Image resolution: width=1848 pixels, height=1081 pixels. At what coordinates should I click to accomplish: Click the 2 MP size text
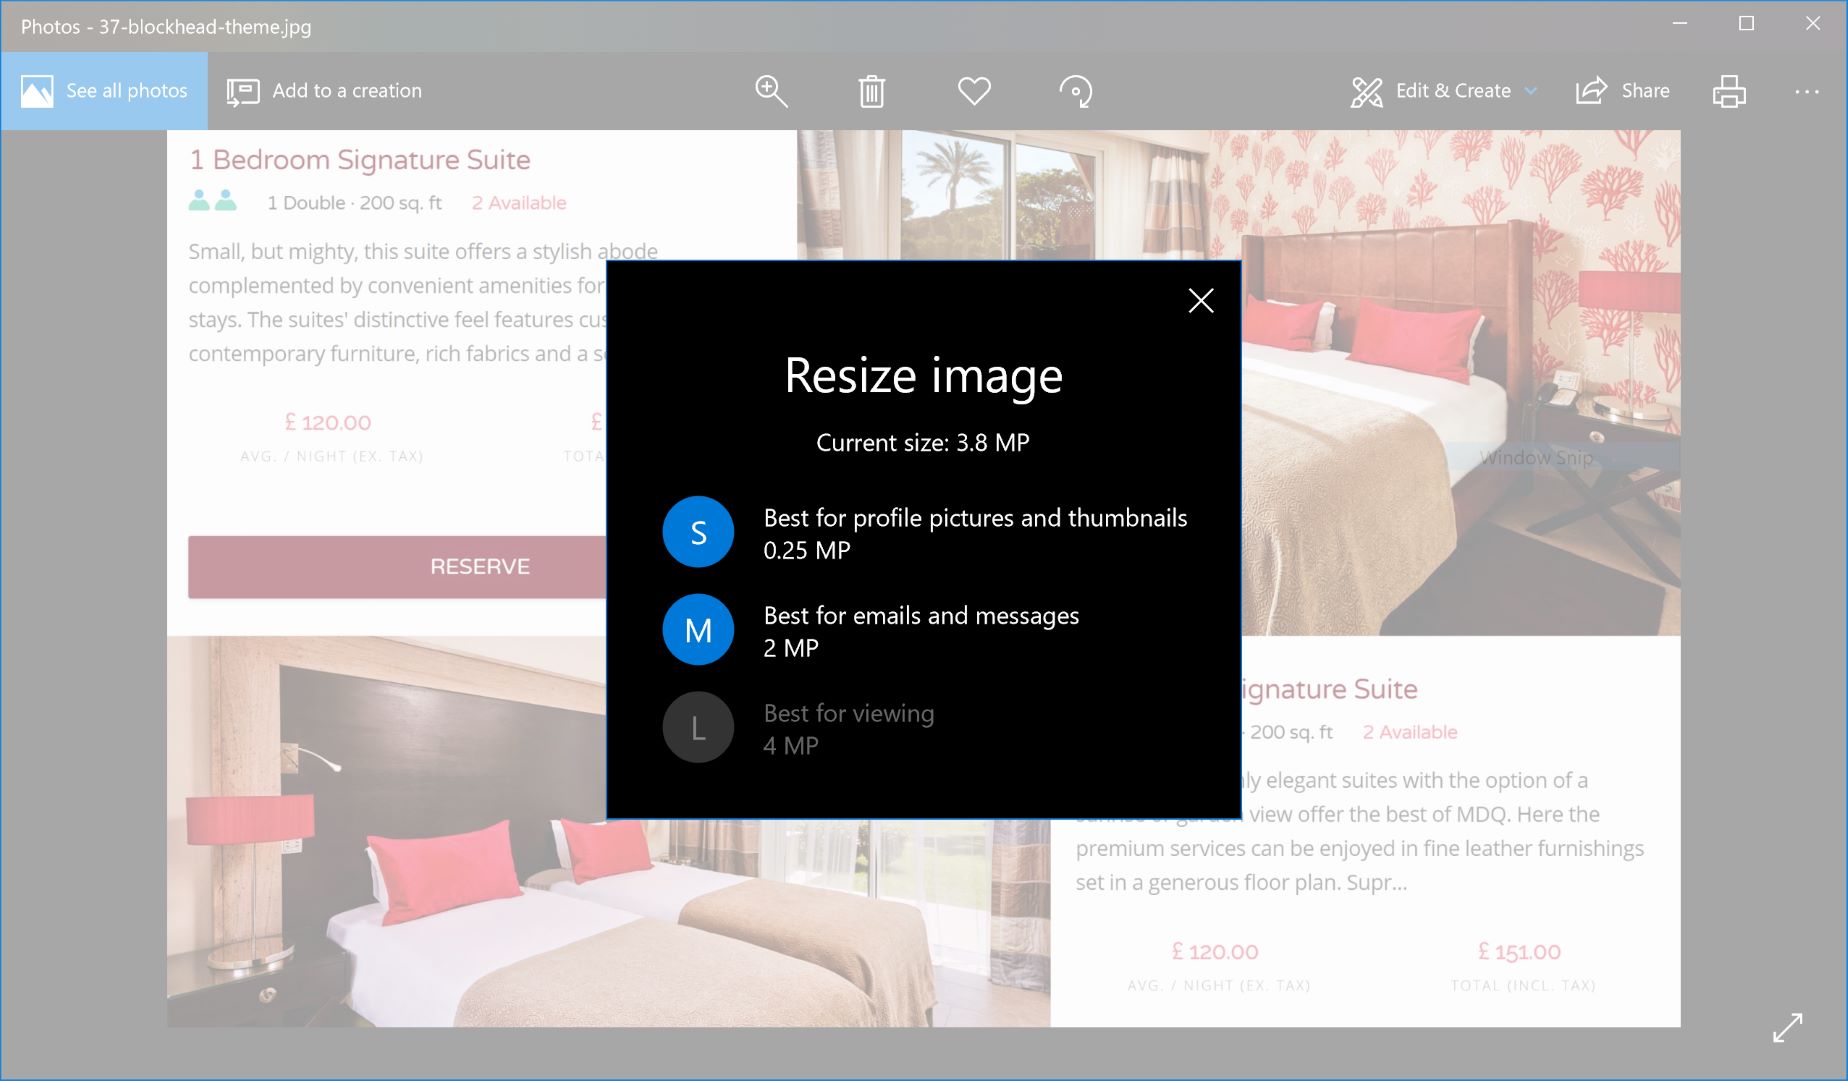[x=791, y=649]
